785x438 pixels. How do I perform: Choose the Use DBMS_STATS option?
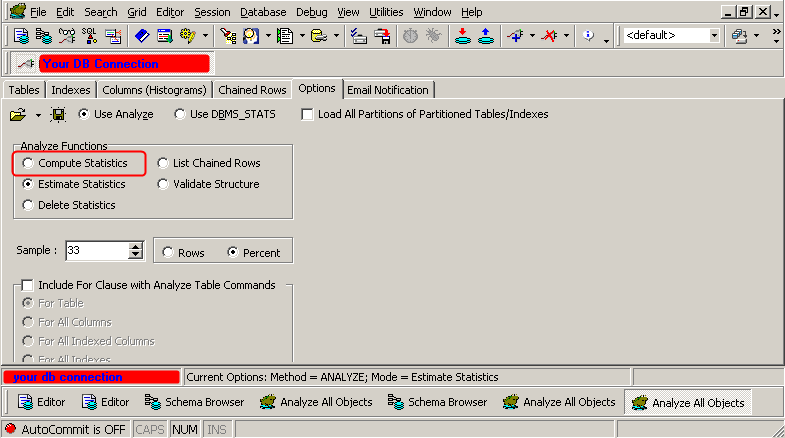point(180,114)
